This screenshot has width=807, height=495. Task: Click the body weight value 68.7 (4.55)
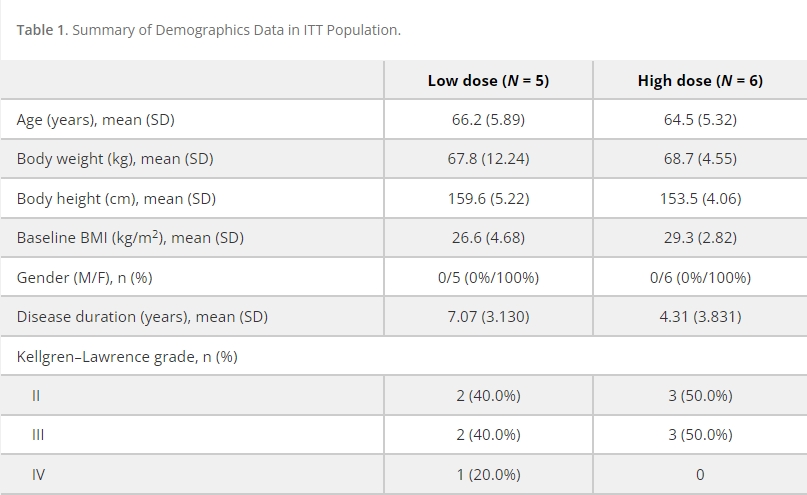[700, 159]
